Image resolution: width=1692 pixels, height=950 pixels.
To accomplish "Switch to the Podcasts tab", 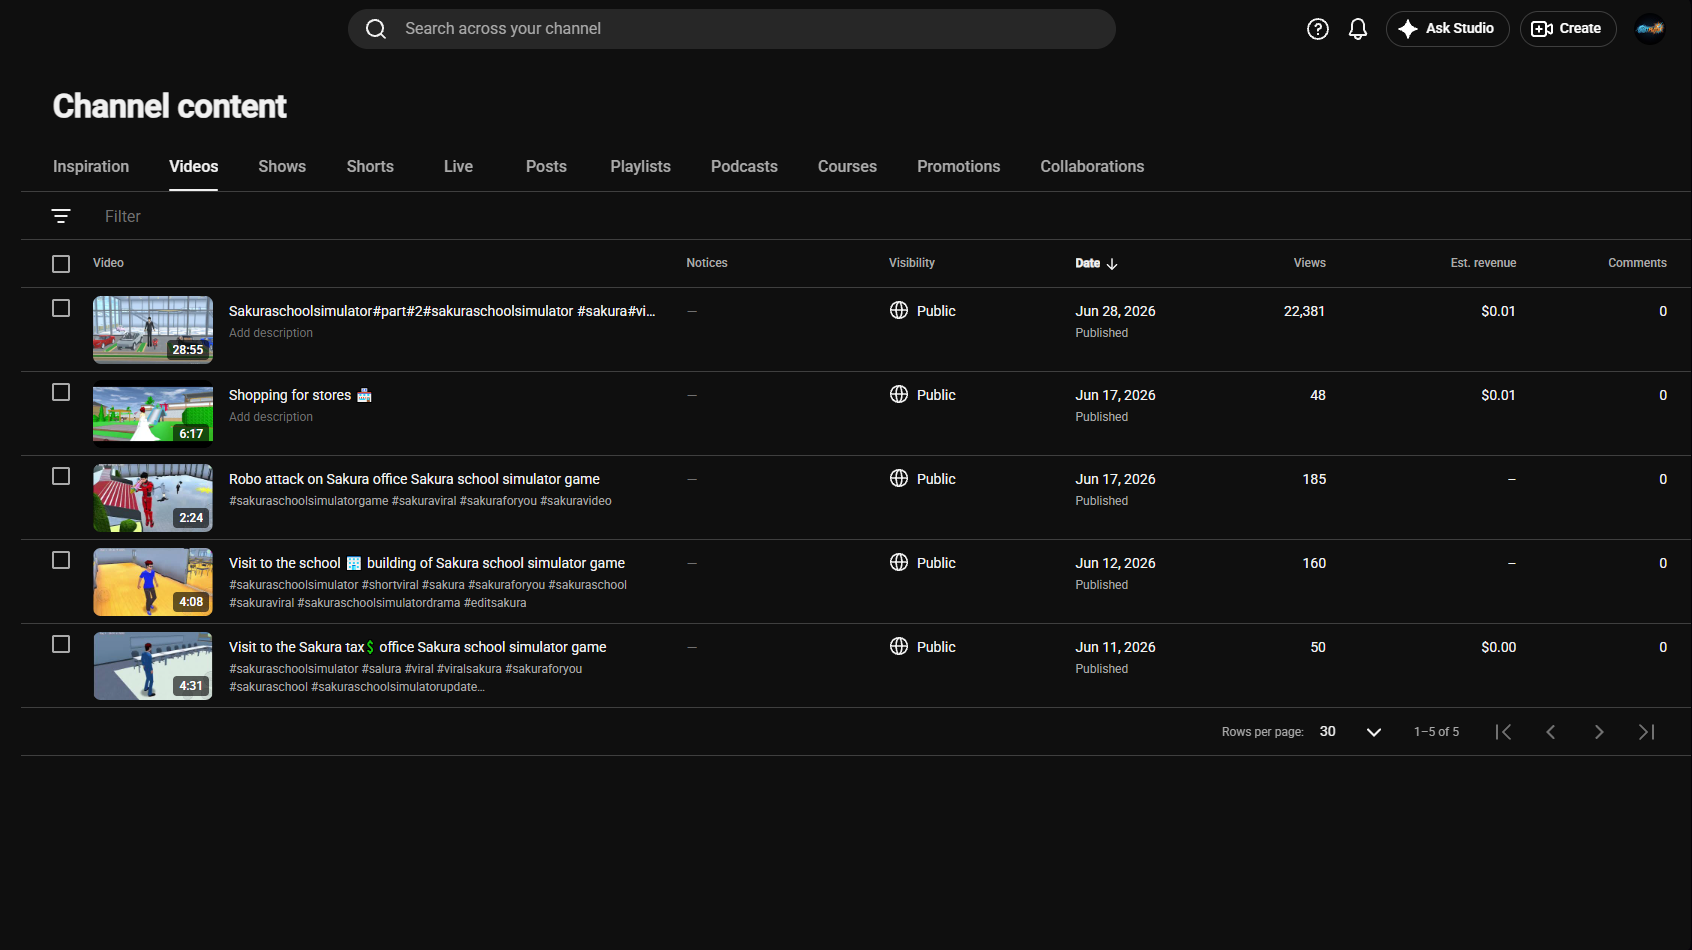I will [x=744, y=167].
